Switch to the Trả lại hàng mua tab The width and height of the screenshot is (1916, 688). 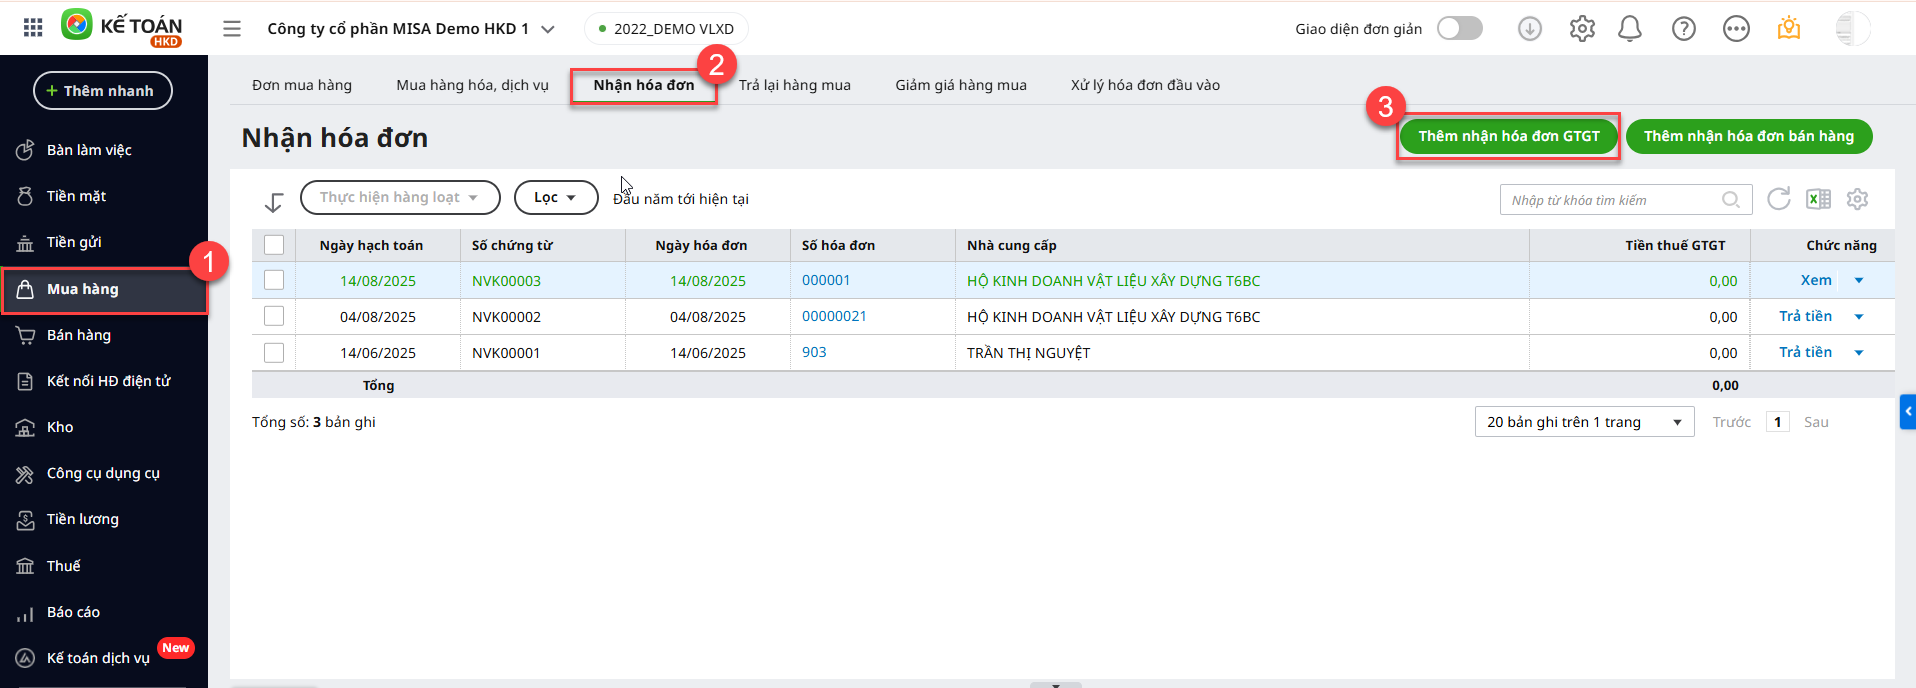[794, 85]
